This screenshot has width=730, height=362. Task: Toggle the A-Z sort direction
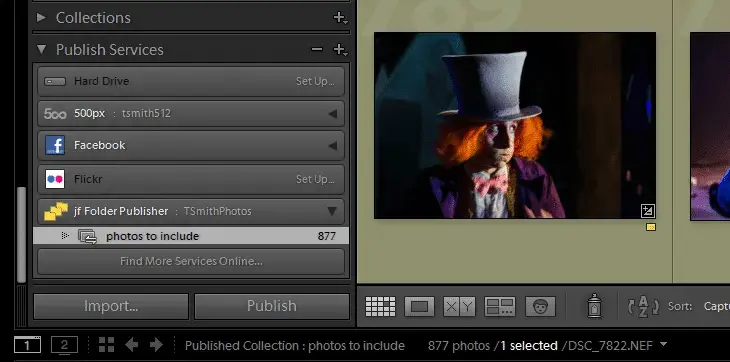pos(643,307)
